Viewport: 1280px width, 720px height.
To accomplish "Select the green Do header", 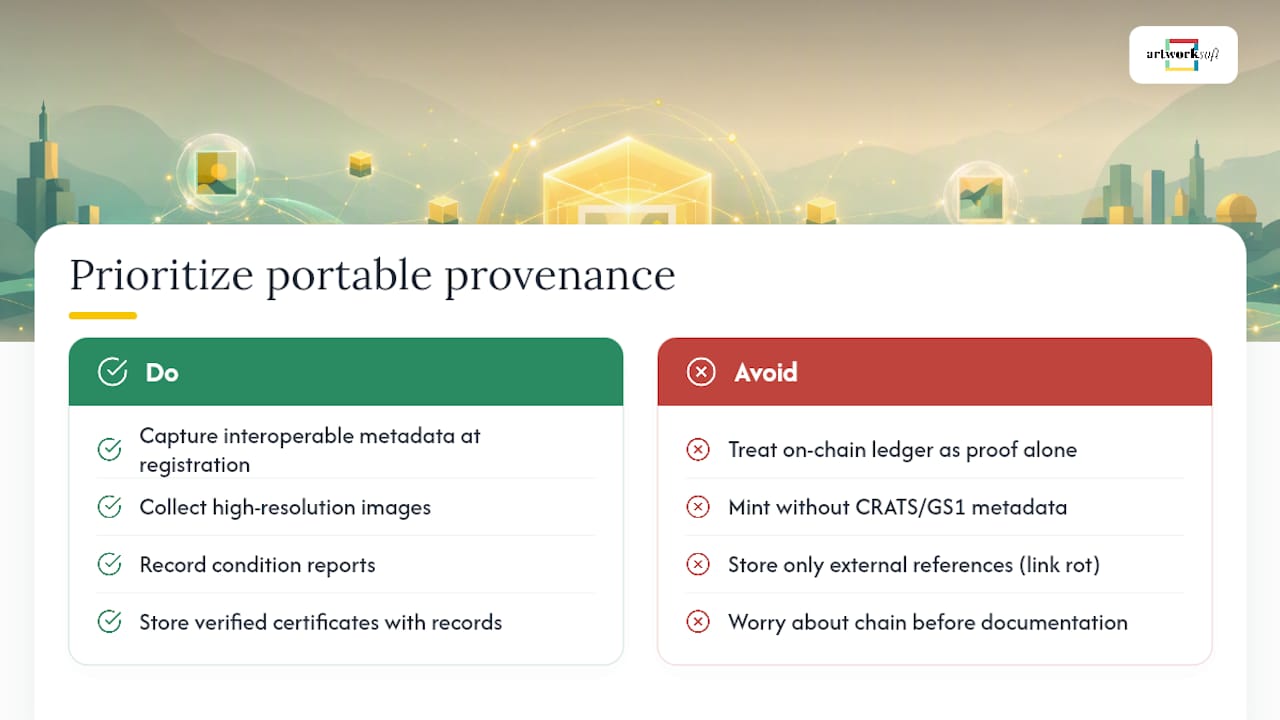I will (x=346, y=372).
